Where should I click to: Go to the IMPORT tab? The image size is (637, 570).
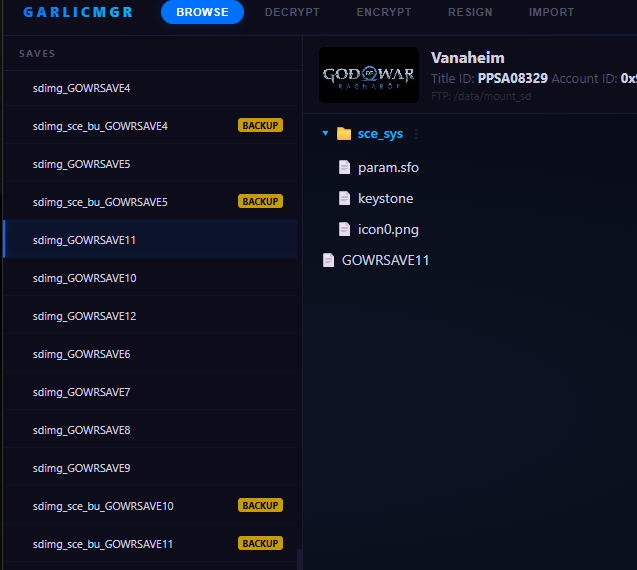[x=551, y=12]
